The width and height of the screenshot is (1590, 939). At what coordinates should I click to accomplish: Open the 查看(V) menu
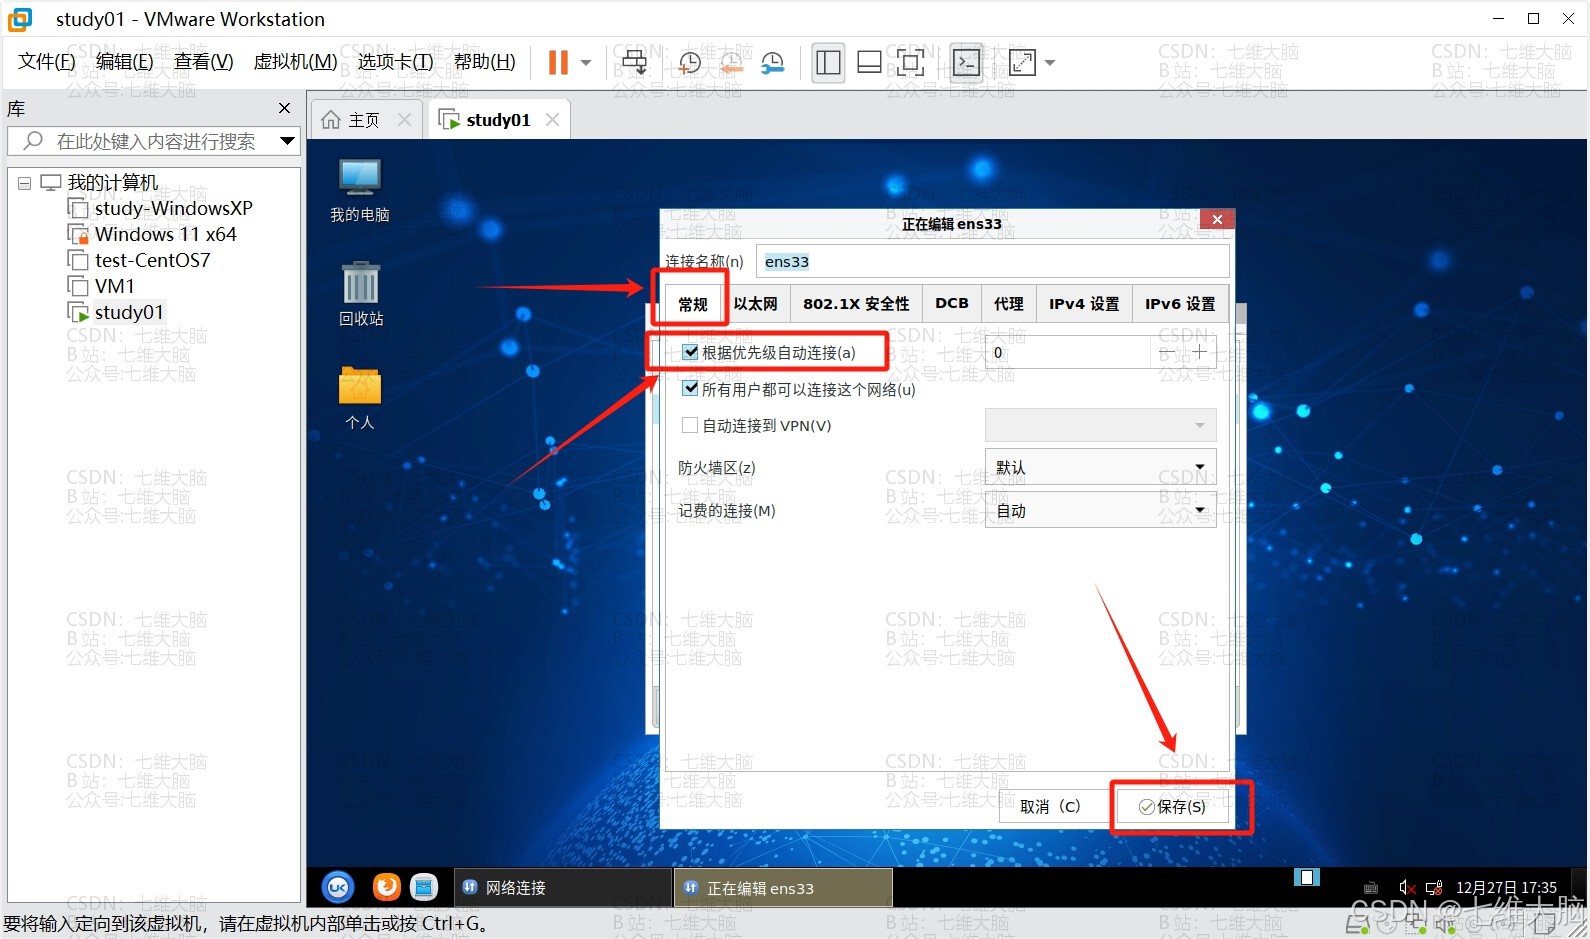coord(203,62)
